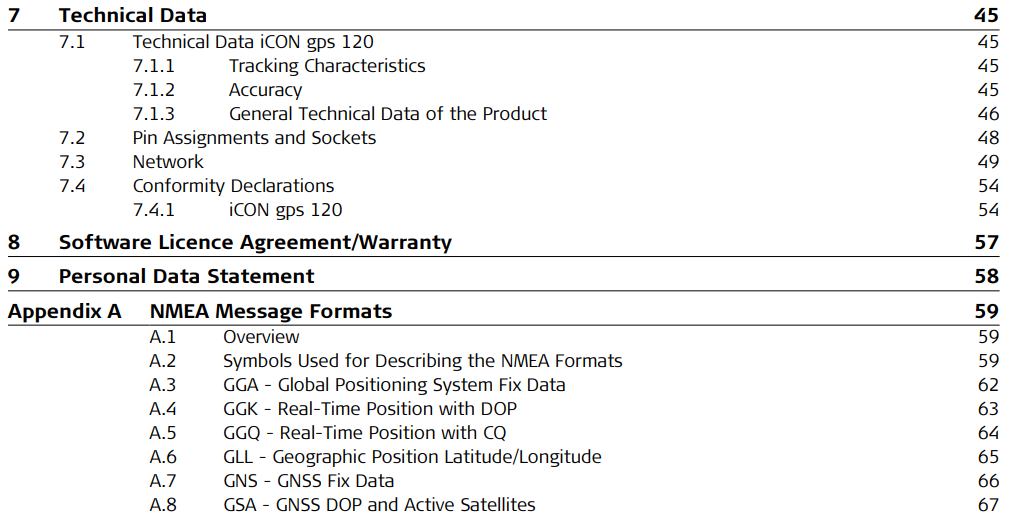Open GGQ - Real-Time Position with CQ
The height and width of the screenshot is (525, 1009).
(364, 433)
